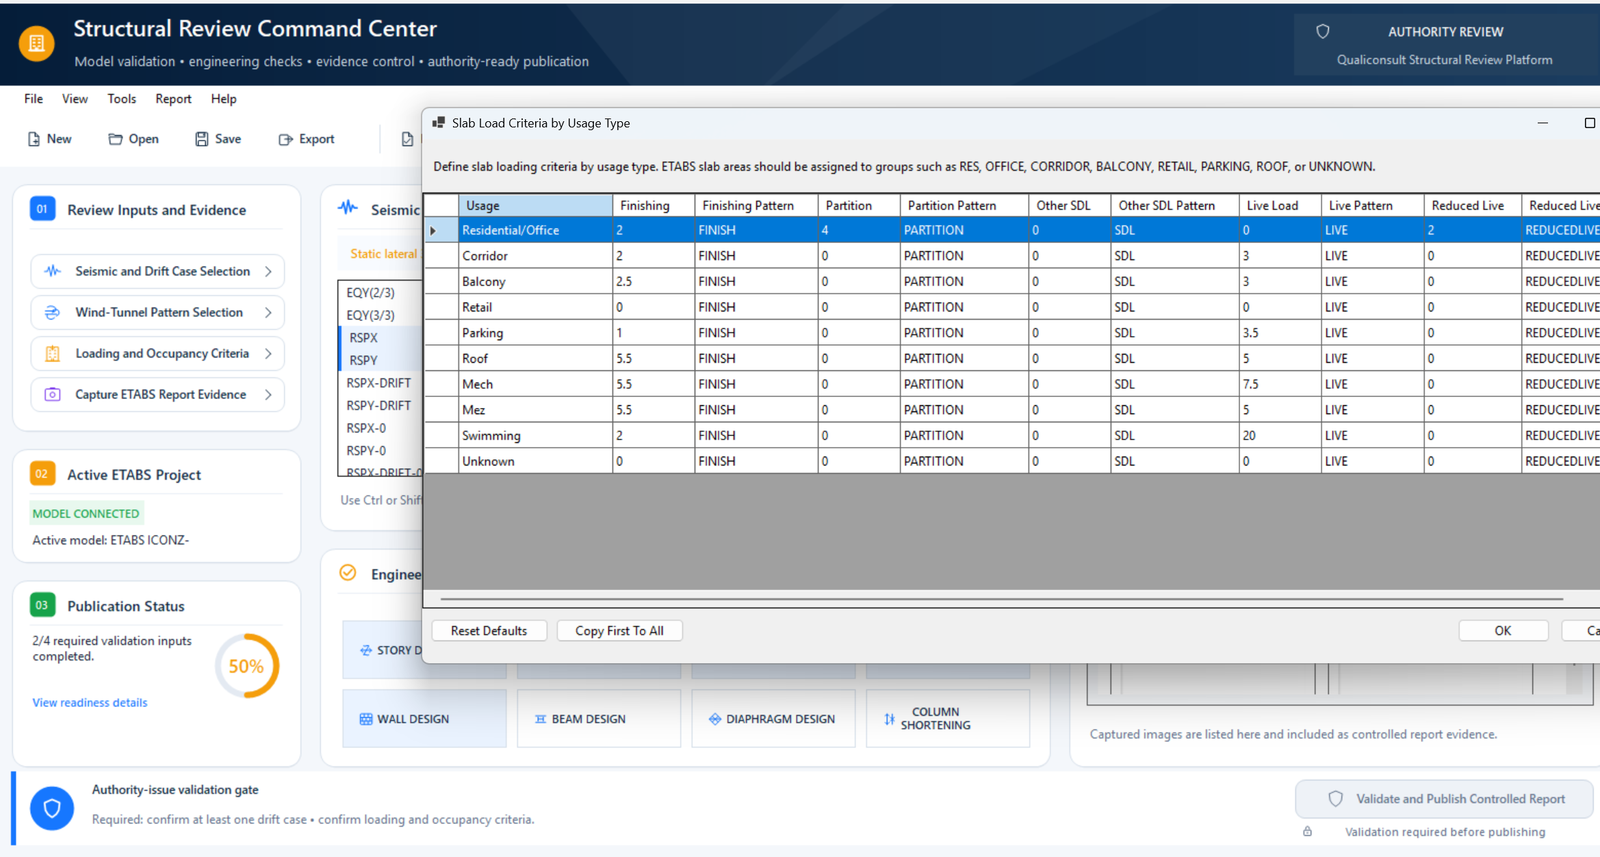
Task: Click the Diaphragm Design icon
Action: coord(715,719)
